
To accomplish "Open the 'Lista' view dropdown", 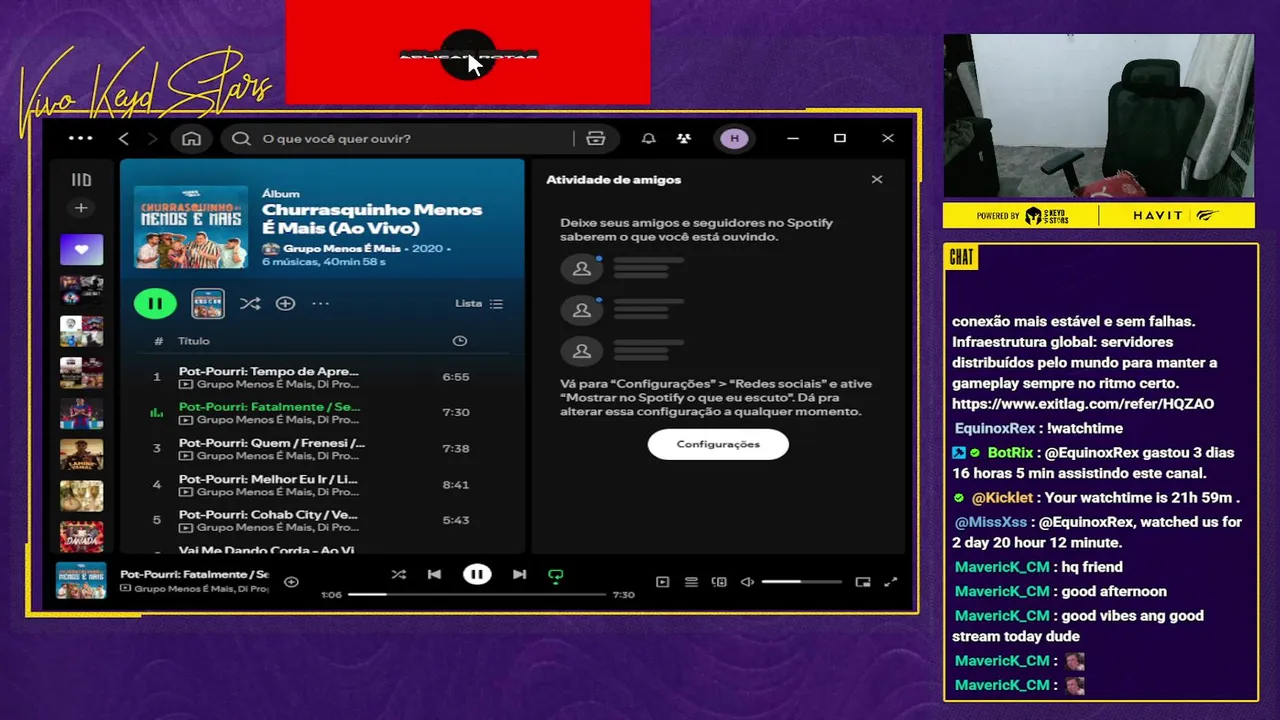I will tap(479, 303).
